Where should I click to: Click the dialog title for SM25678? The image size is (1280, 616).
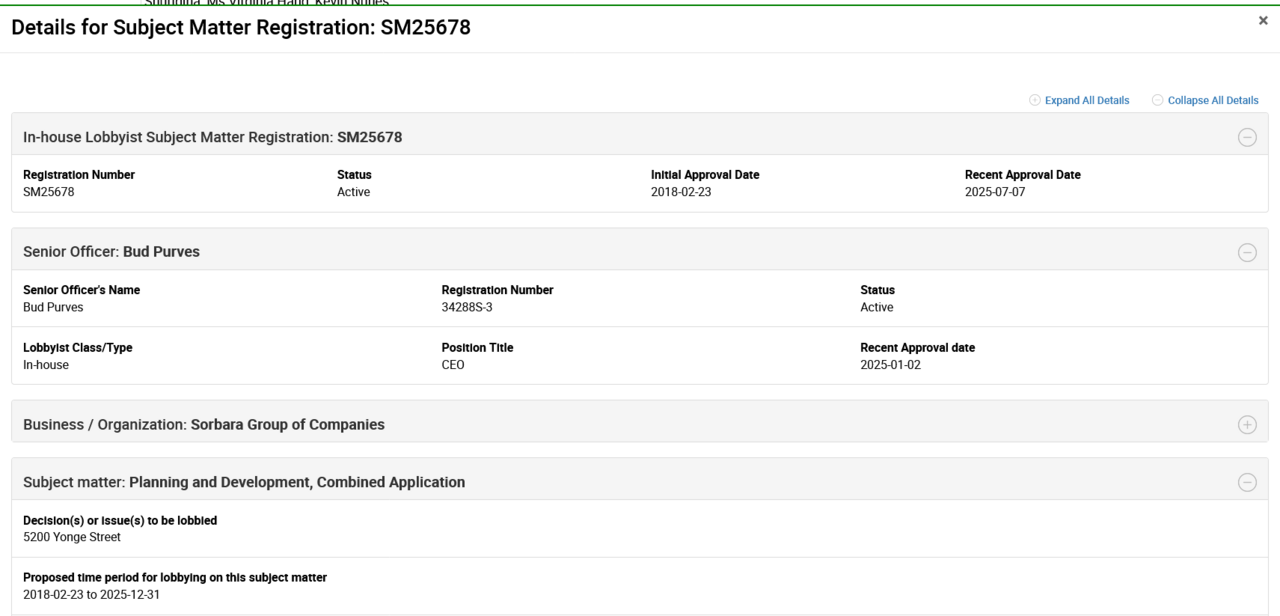point(240,29)
